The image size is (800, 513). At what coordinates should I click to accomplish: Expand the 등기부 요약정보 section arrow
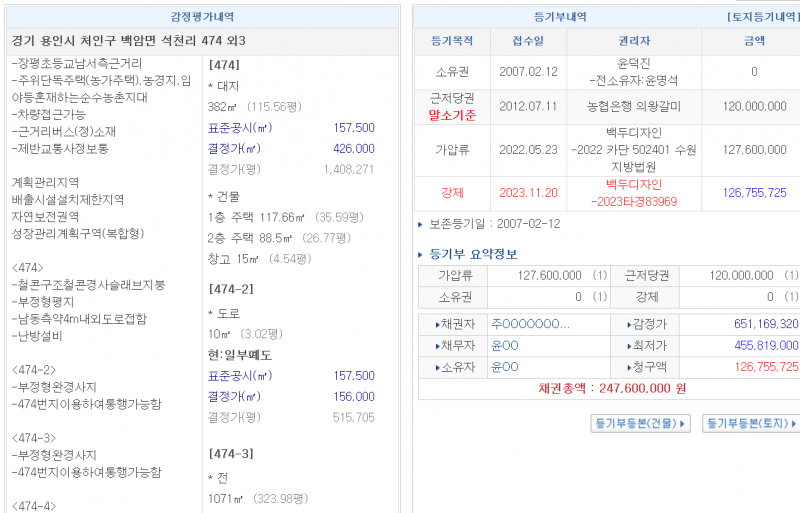pos(422,255)
